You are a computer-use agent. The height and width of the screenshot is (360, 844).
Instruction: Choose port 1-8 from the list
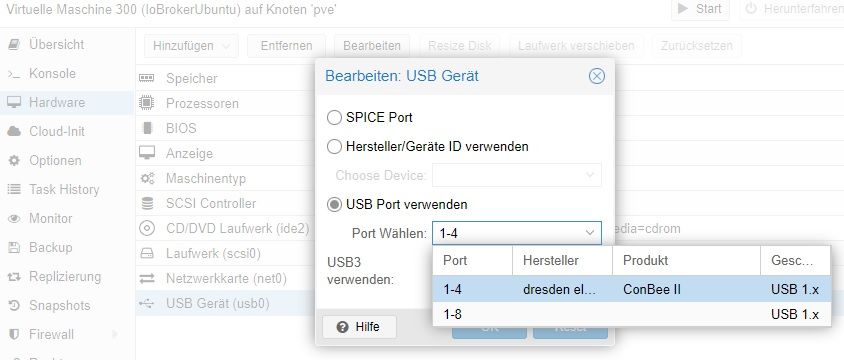click(632, 314)
